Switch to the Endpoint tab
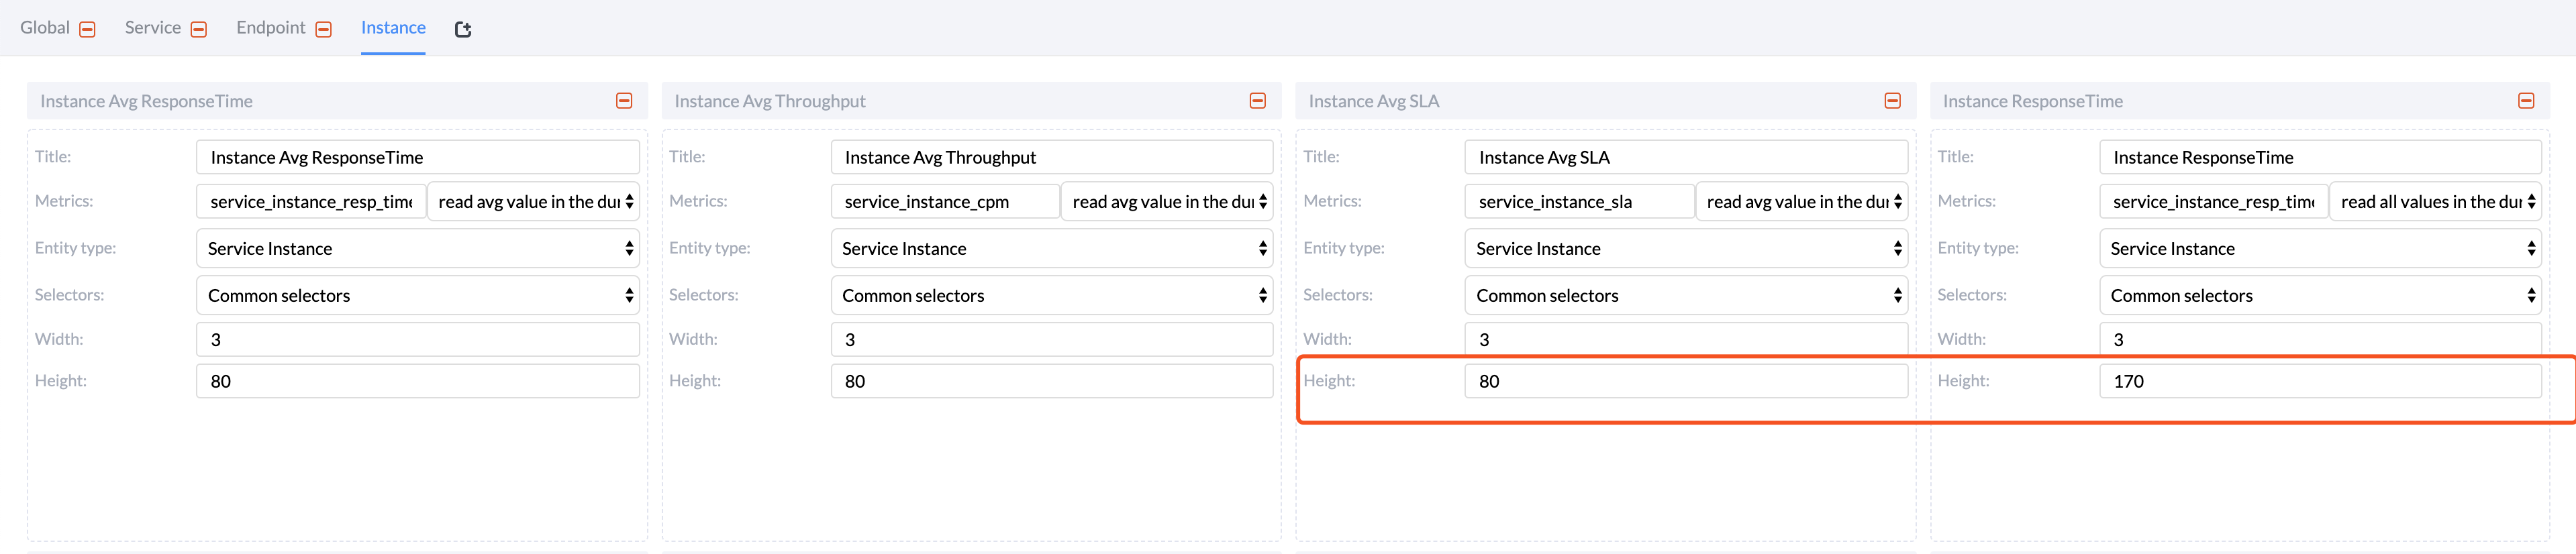This screenshot has width=2576, height=554. [x=271, y=28]
